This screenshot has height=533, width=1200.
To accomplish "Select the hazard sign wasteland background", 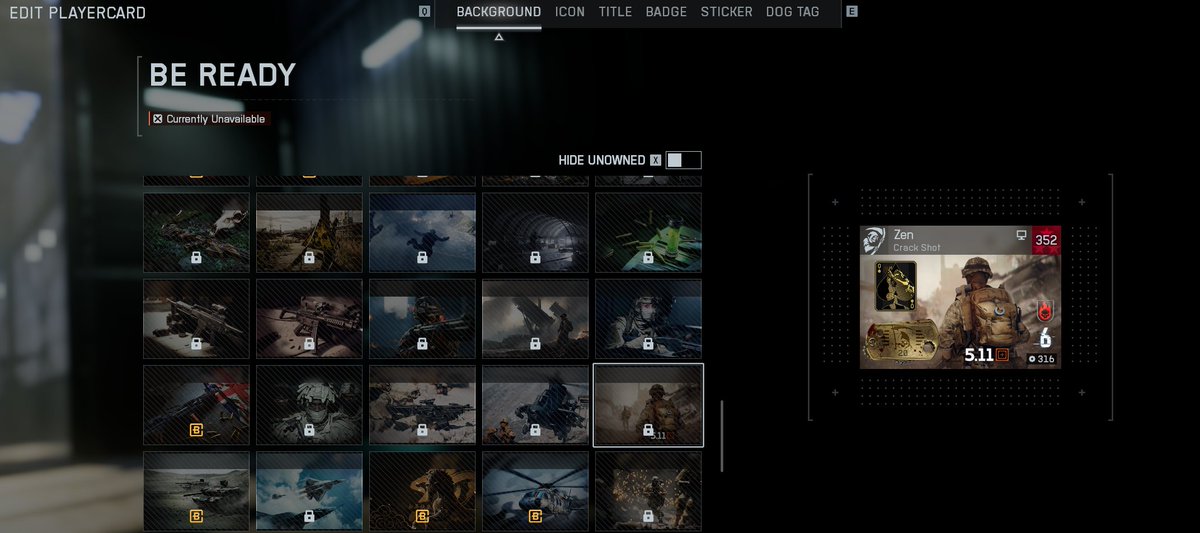I will 309,232.
